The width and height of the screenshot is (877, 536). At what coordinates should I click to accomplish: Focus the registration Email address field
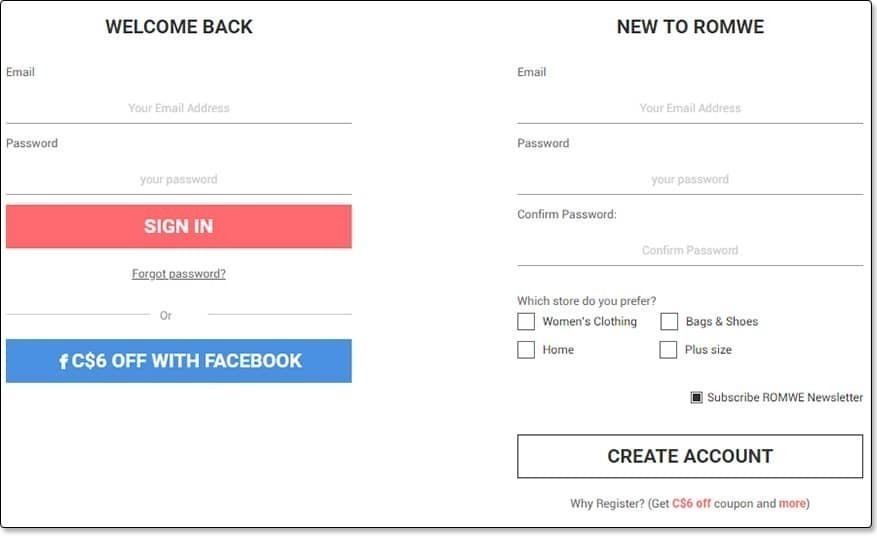pyautogui.click(x=690, y=108)
